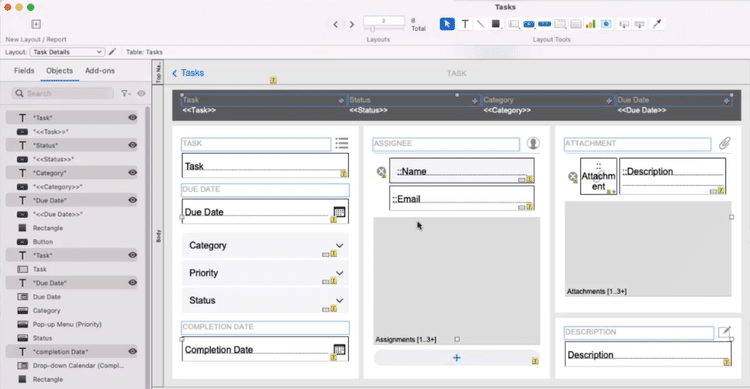
Task: Click the New Layout / Report icon
Action: 36,24
